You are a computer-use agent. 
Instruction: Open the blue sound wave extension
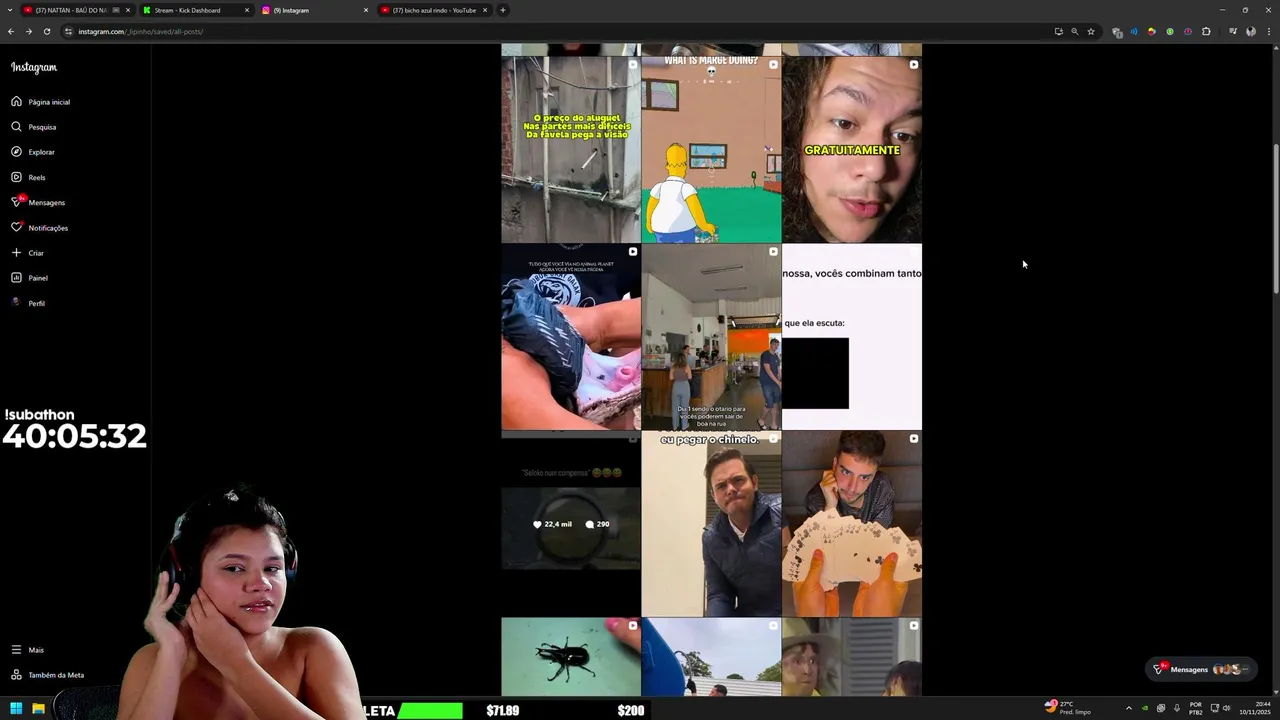pos(1134,31)
